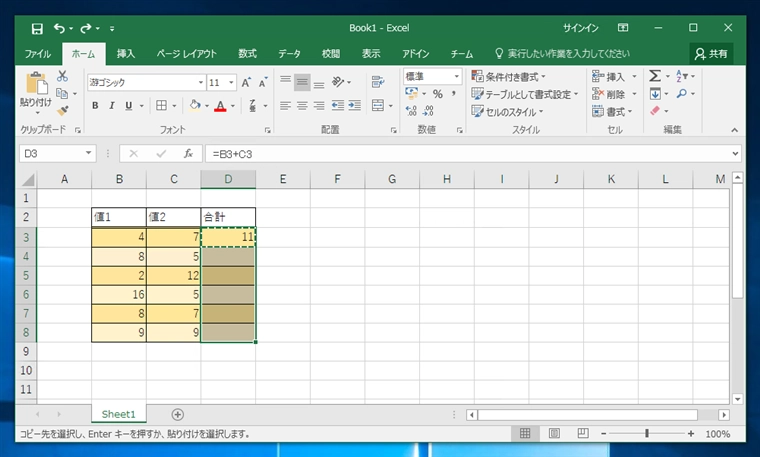Click the Save icon in the title bar
This screenshot has height=457, width=760.
[x=37, y=29]
